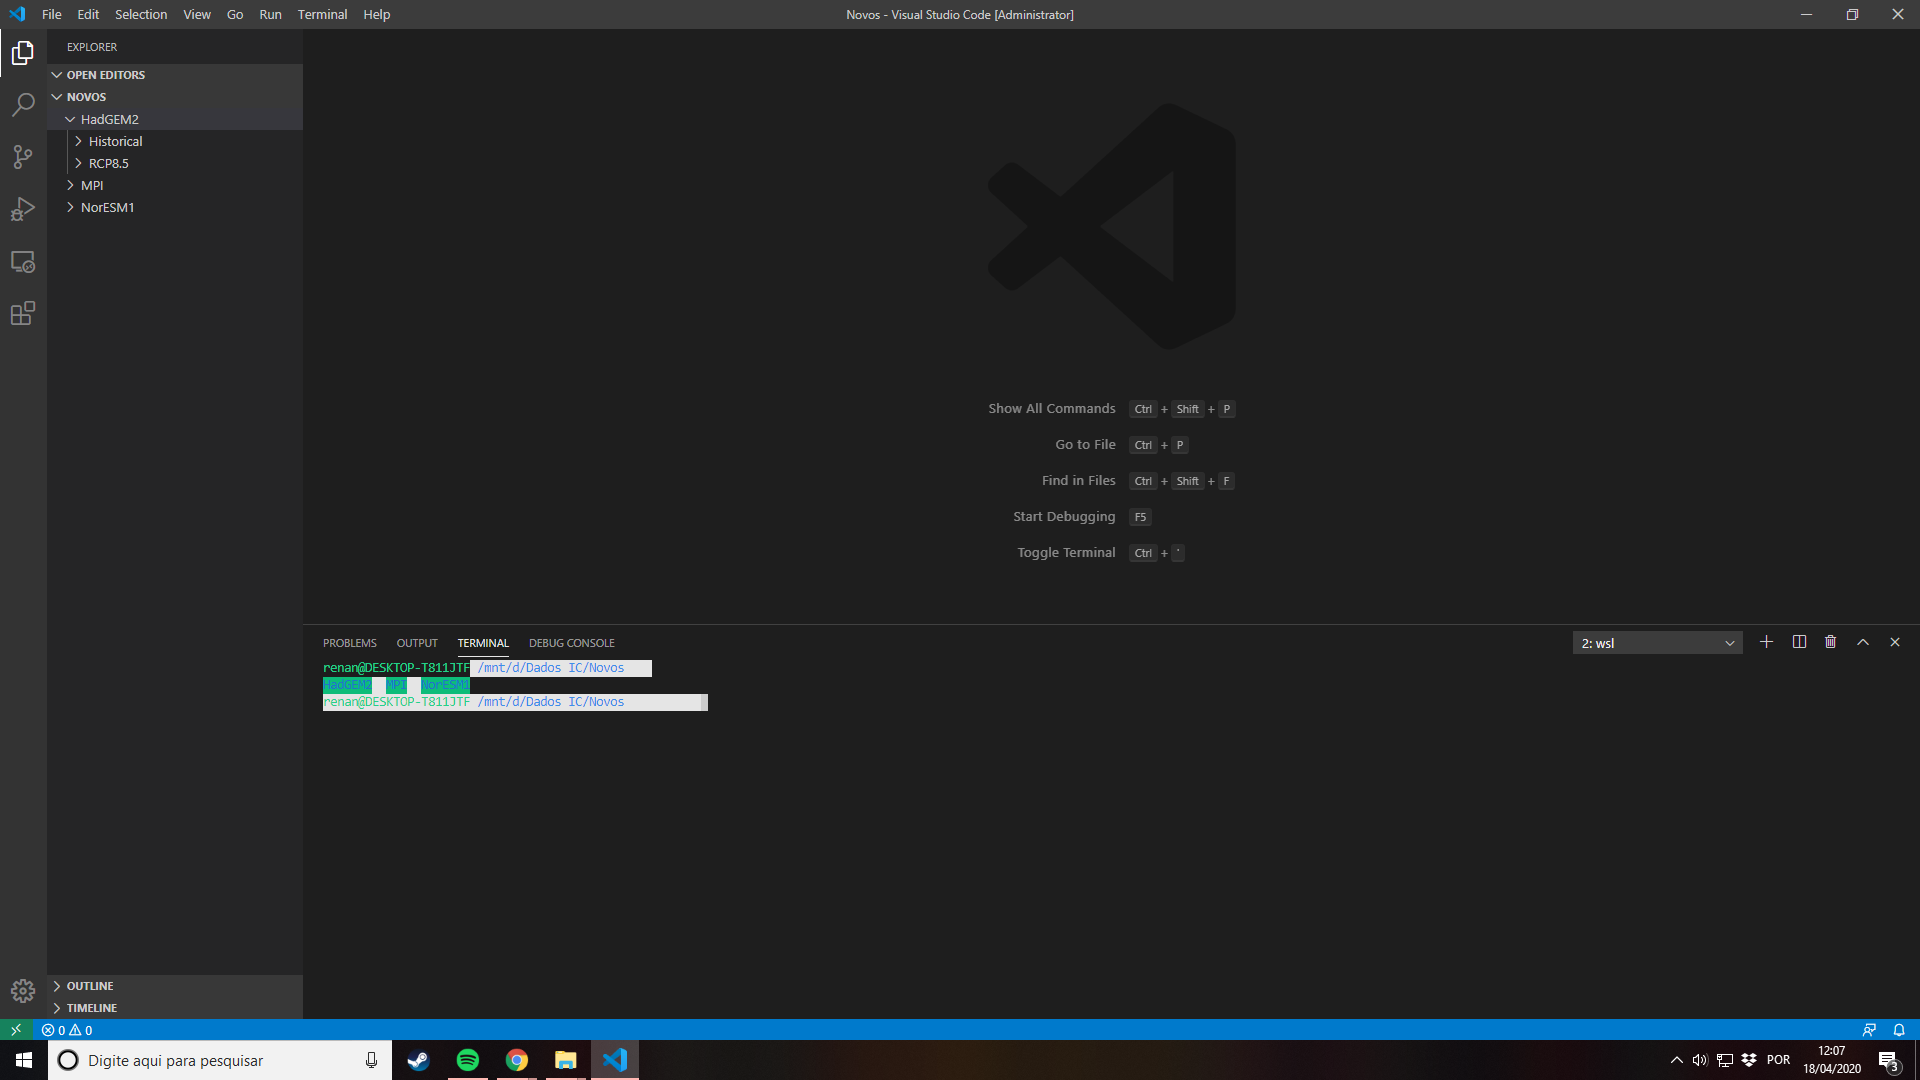Open the Run menu

tap(270, 14)
